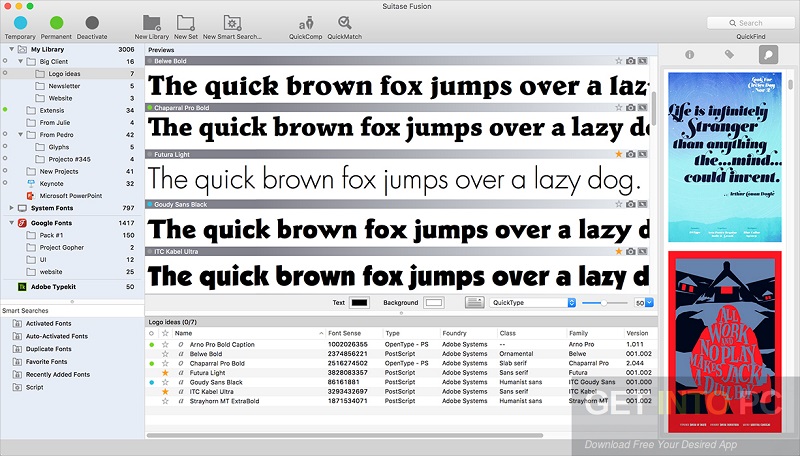Adjust the preview size slider

[x=604, y=303]
